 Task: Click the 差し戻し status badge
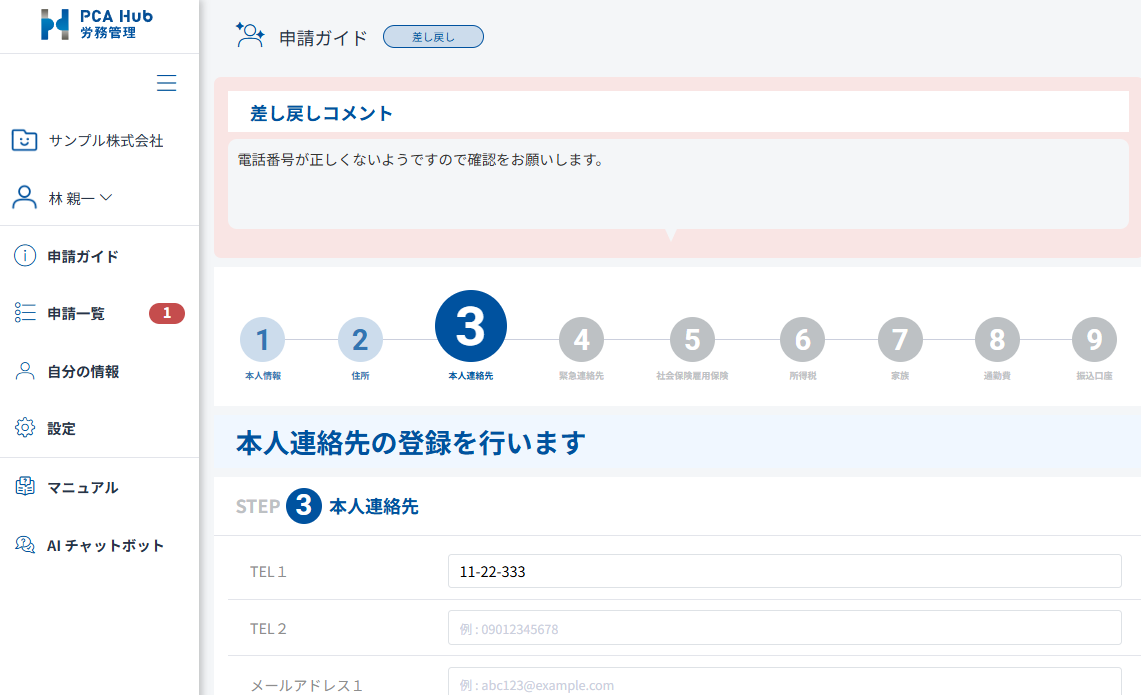(433, 37)
